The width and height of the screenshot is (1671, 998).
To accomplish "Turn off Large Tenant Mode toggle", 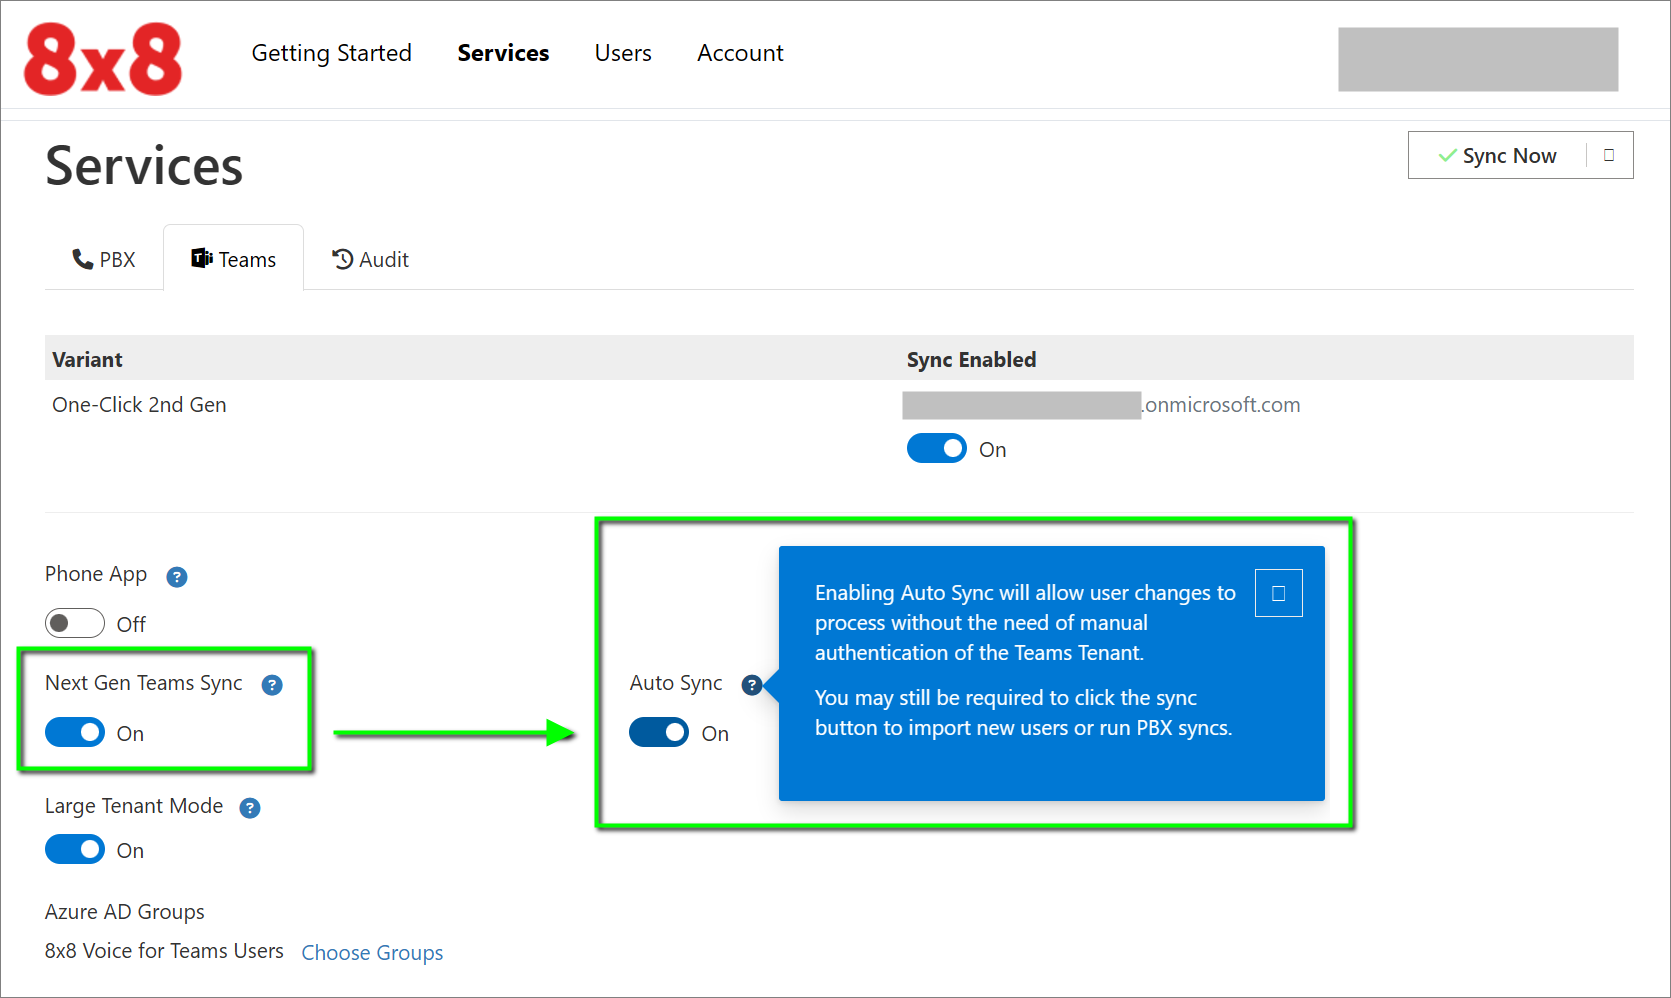I will (75, 849).
